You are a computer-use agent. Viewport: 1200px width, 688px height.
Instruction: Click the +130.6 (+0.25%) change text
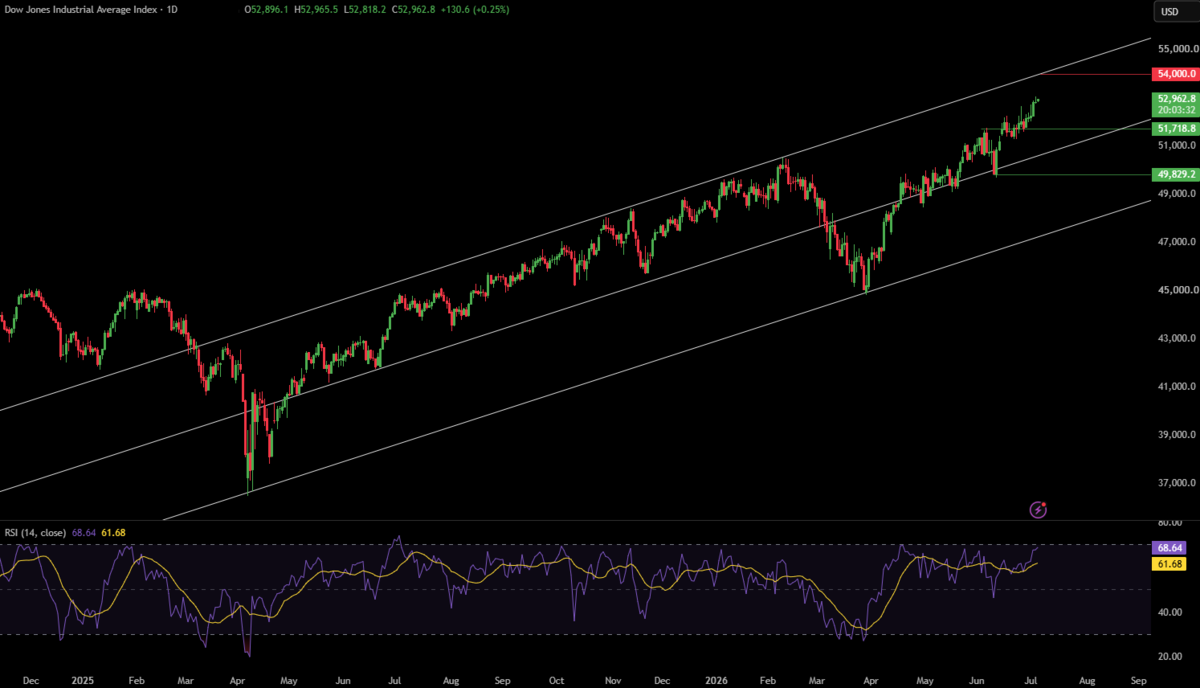tap(477, 10)
